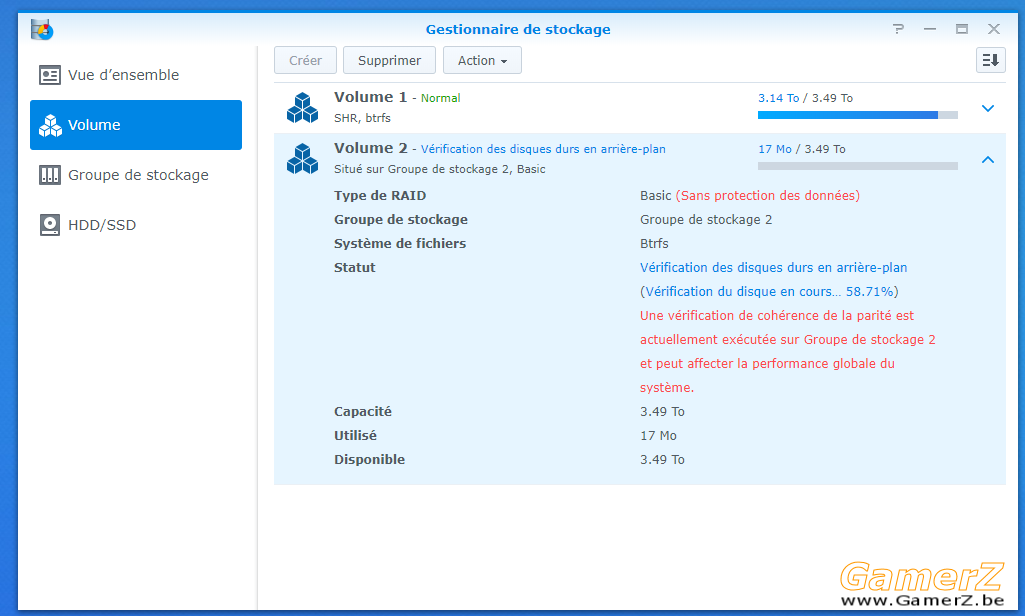Open the HDD/SSD disk icon
This screenshot has width=1025, height=616.
(x=50, y=225)
